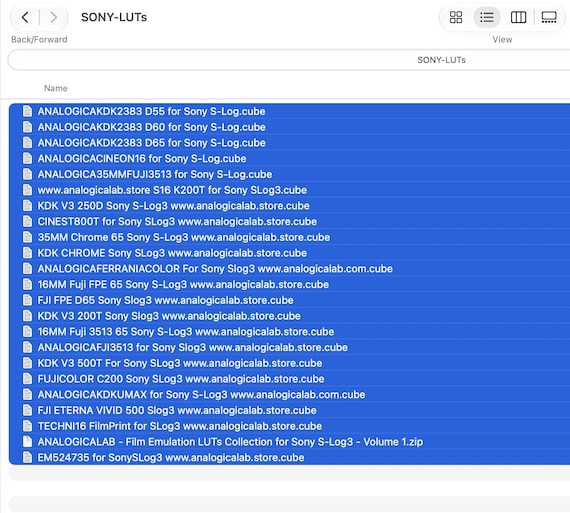Image resolution: width=570 pixels, height=513 pixels.
Task: Click the zip file icon of ANALOGICALAB collection
Action: [27, 442]
